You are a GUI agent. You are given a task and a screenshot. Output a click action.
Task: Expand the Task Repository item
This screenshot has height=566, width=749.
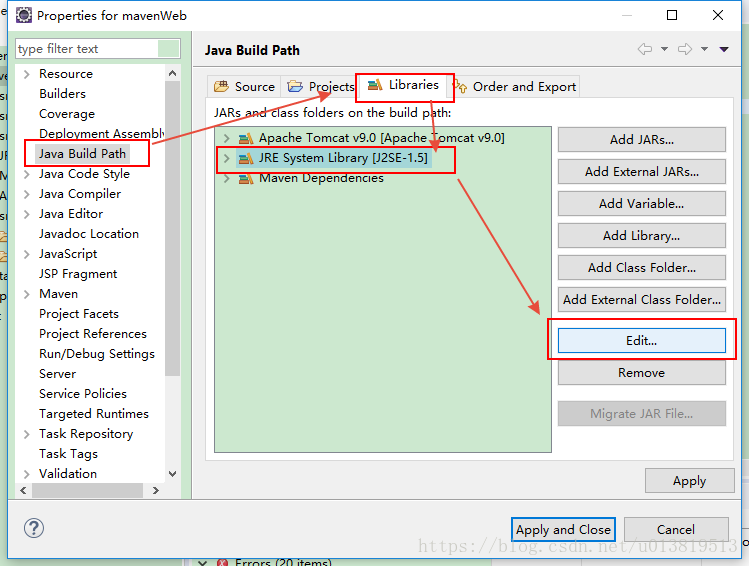[x=27, y=434]
